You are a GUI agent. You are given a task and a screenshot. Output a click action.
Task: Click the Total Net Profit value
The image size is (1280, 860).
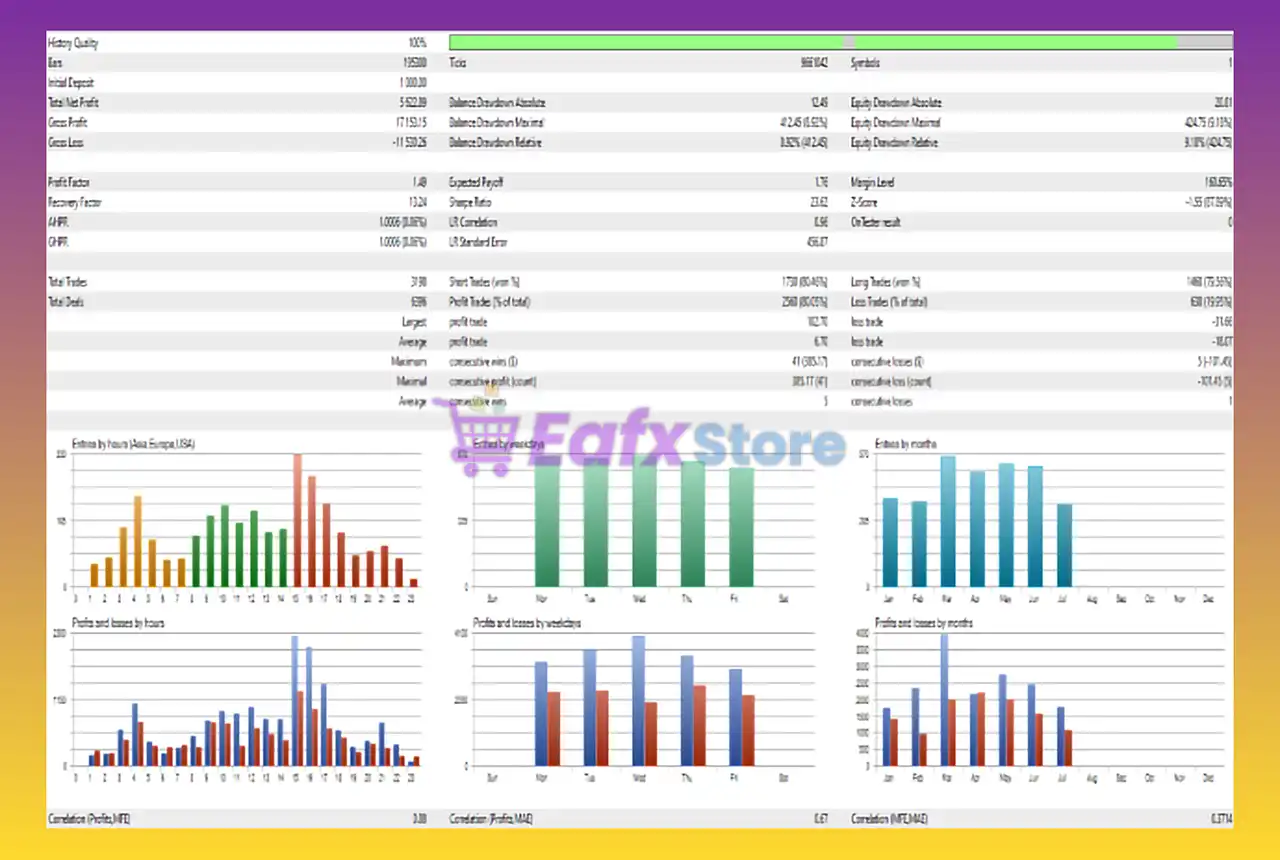(x=414, y=102)
